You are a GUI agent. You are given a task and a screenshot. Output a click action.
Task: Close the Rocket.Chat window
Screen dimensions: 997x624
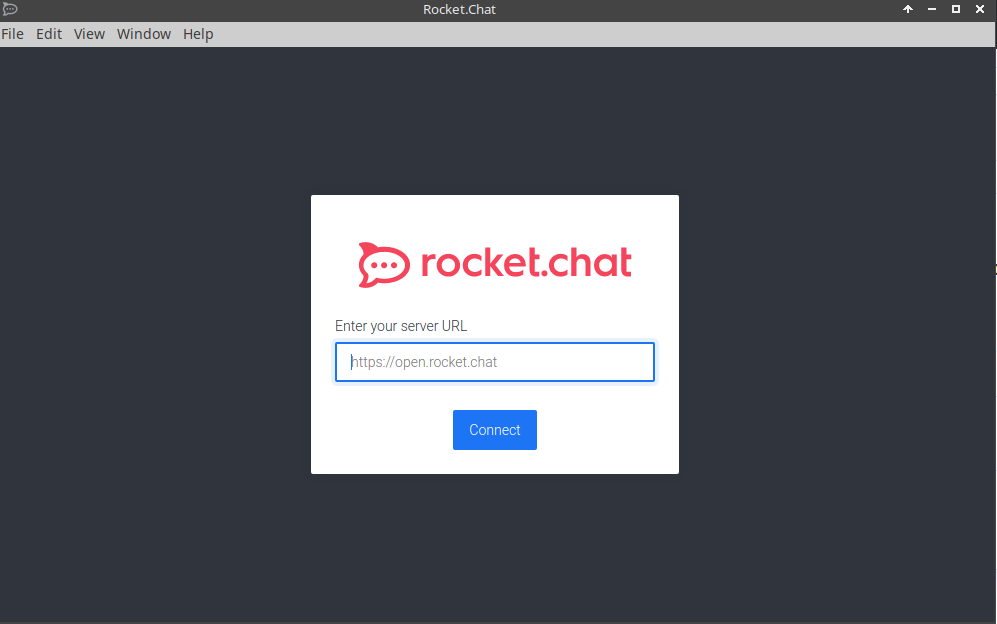click(x=980, y=9)
